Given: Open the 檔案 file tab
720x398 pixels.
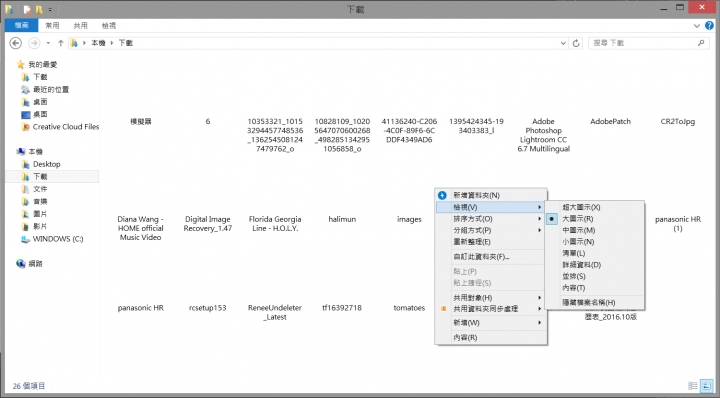Looking at the screenshot, I should click(x=22, y=26).
